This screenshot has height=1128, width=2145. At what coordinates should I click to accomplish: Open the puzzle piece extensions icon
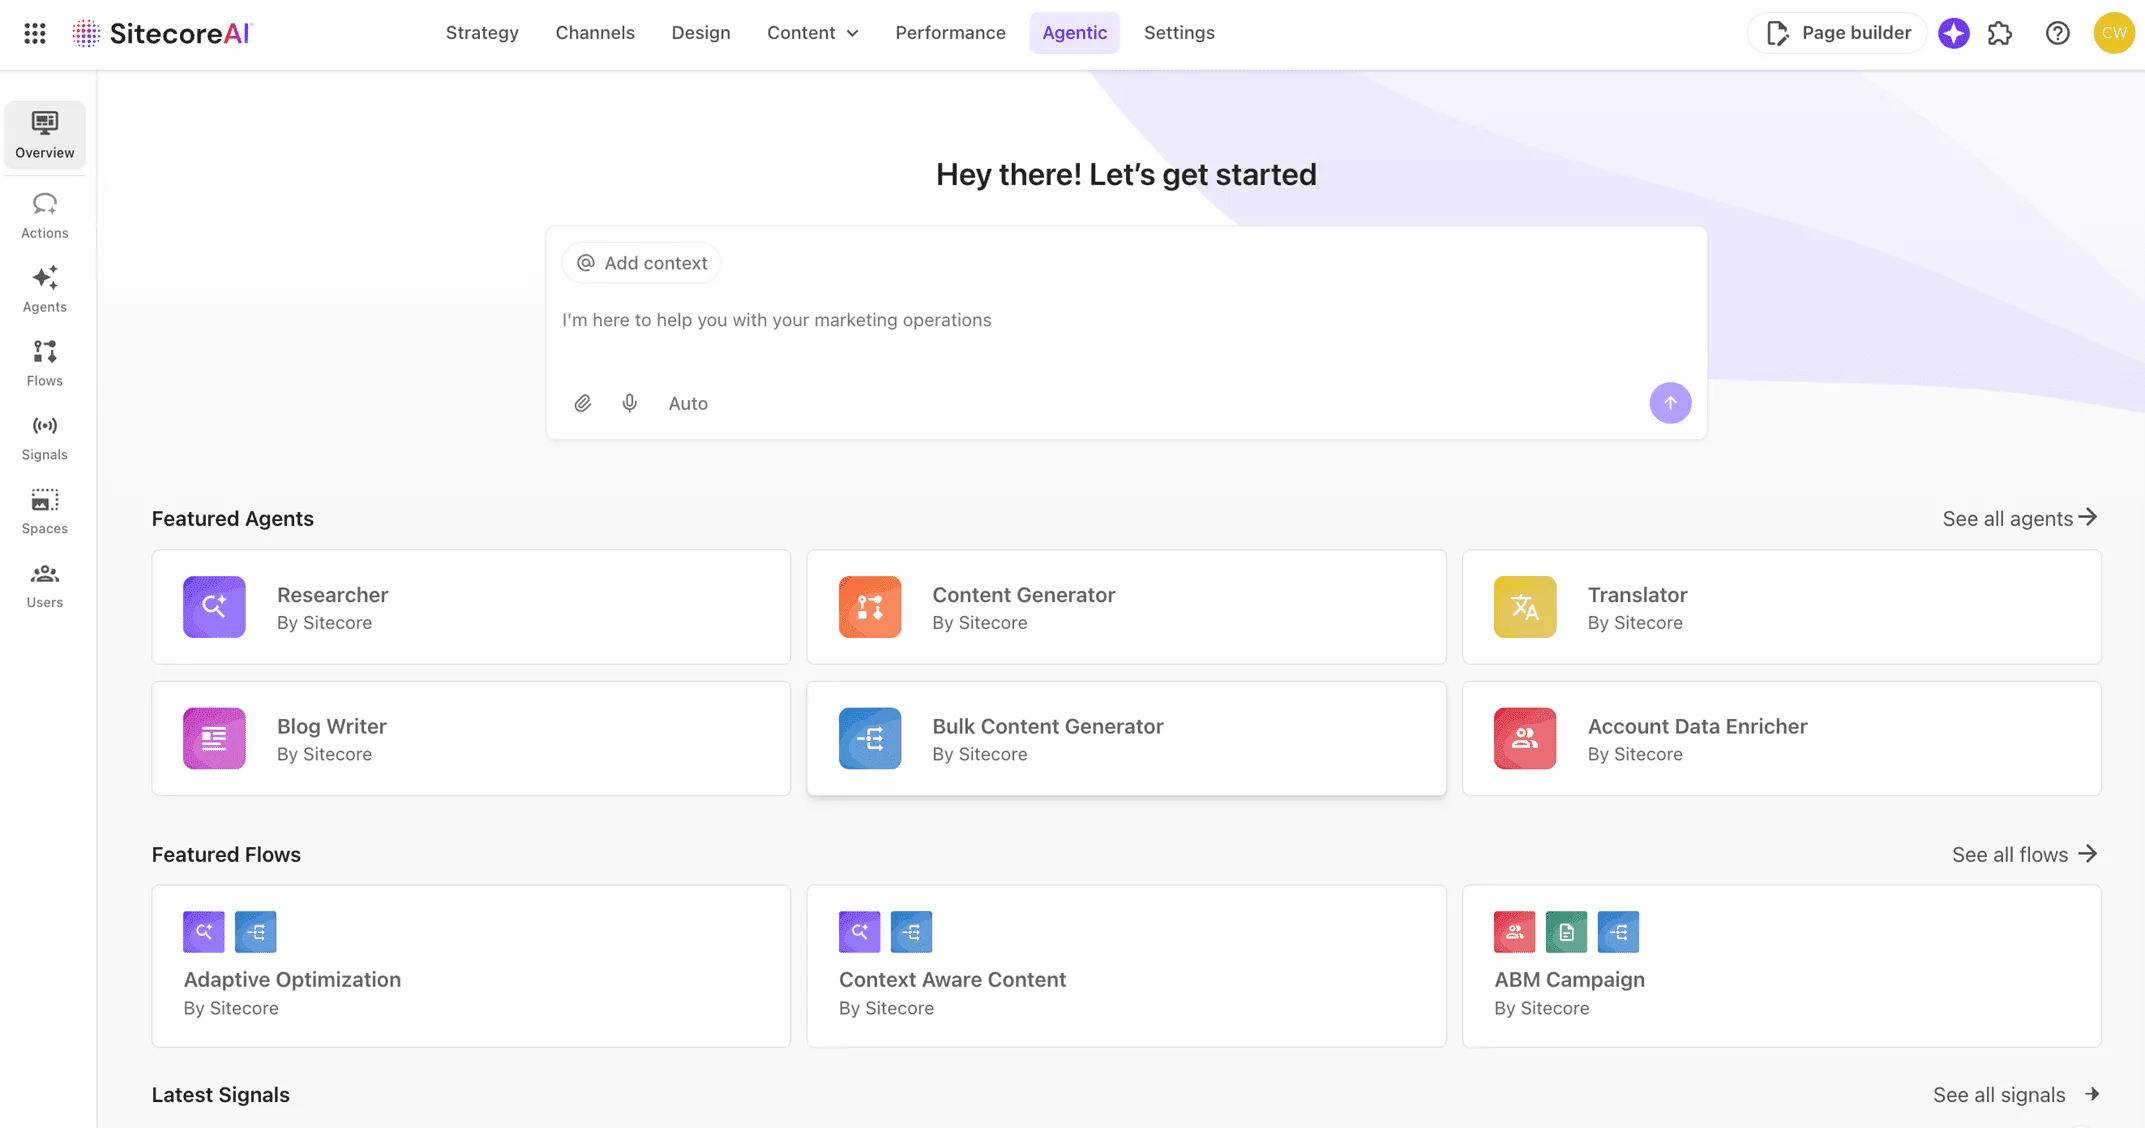coord(1999,33)
